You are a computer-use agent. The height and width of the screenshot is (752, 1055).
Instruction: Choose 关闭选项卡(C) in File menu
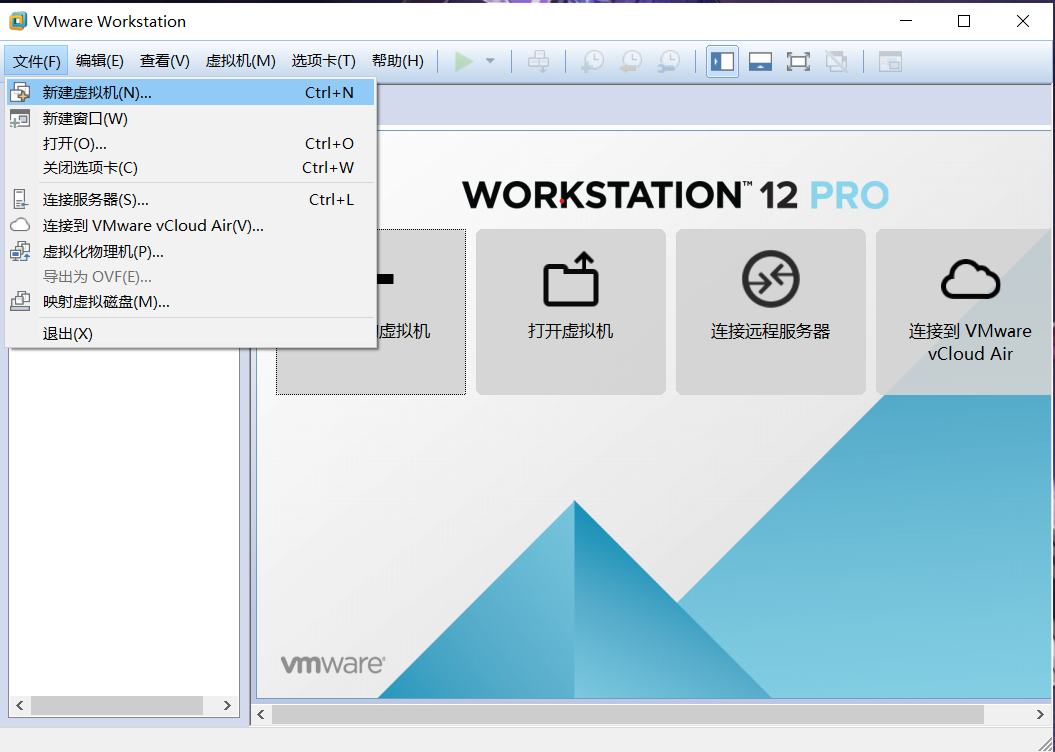pos(190,167)
